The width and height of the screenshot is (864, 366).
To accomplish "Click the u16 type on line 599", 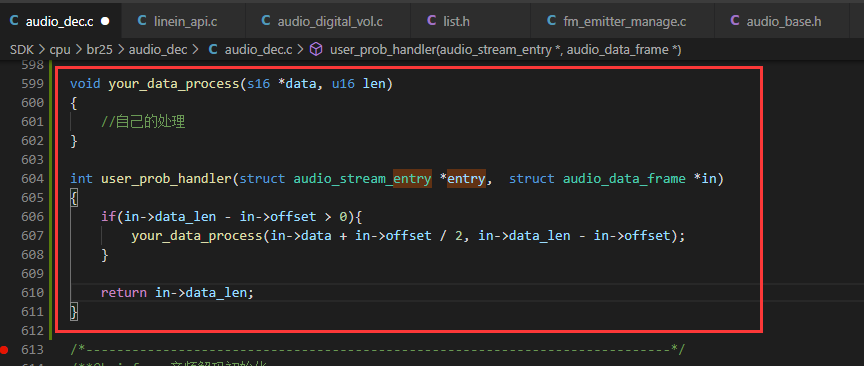I will pos(343,84).
